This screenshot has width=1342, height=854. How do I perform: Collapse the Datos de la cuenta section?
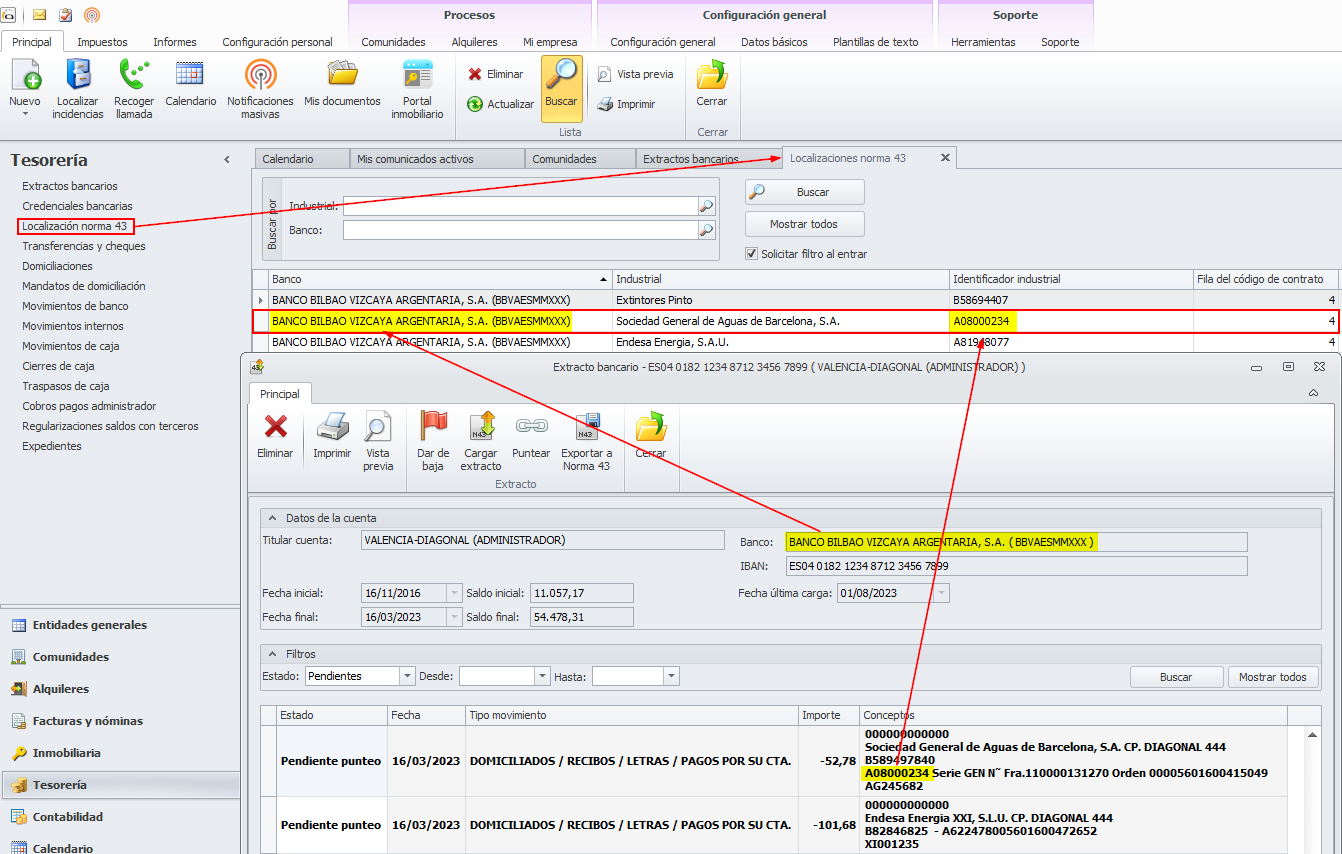coord(272,518)
